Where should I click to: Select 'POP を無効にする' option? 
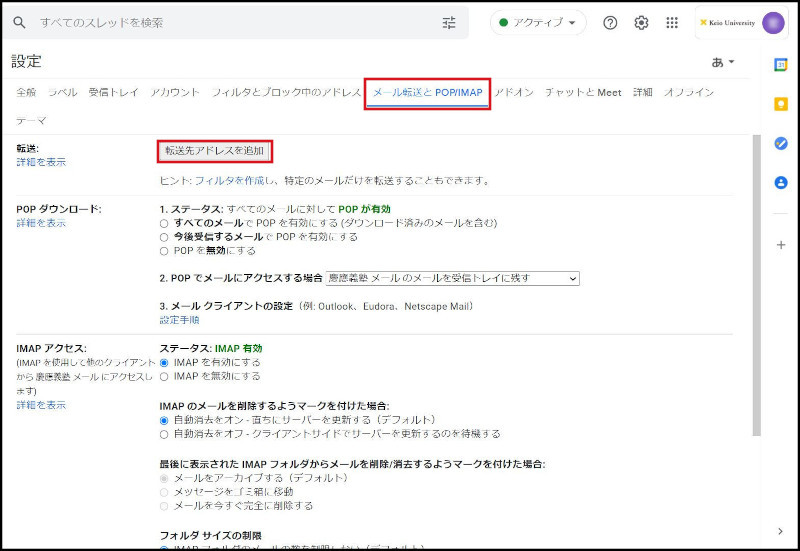tap(165, 251)
